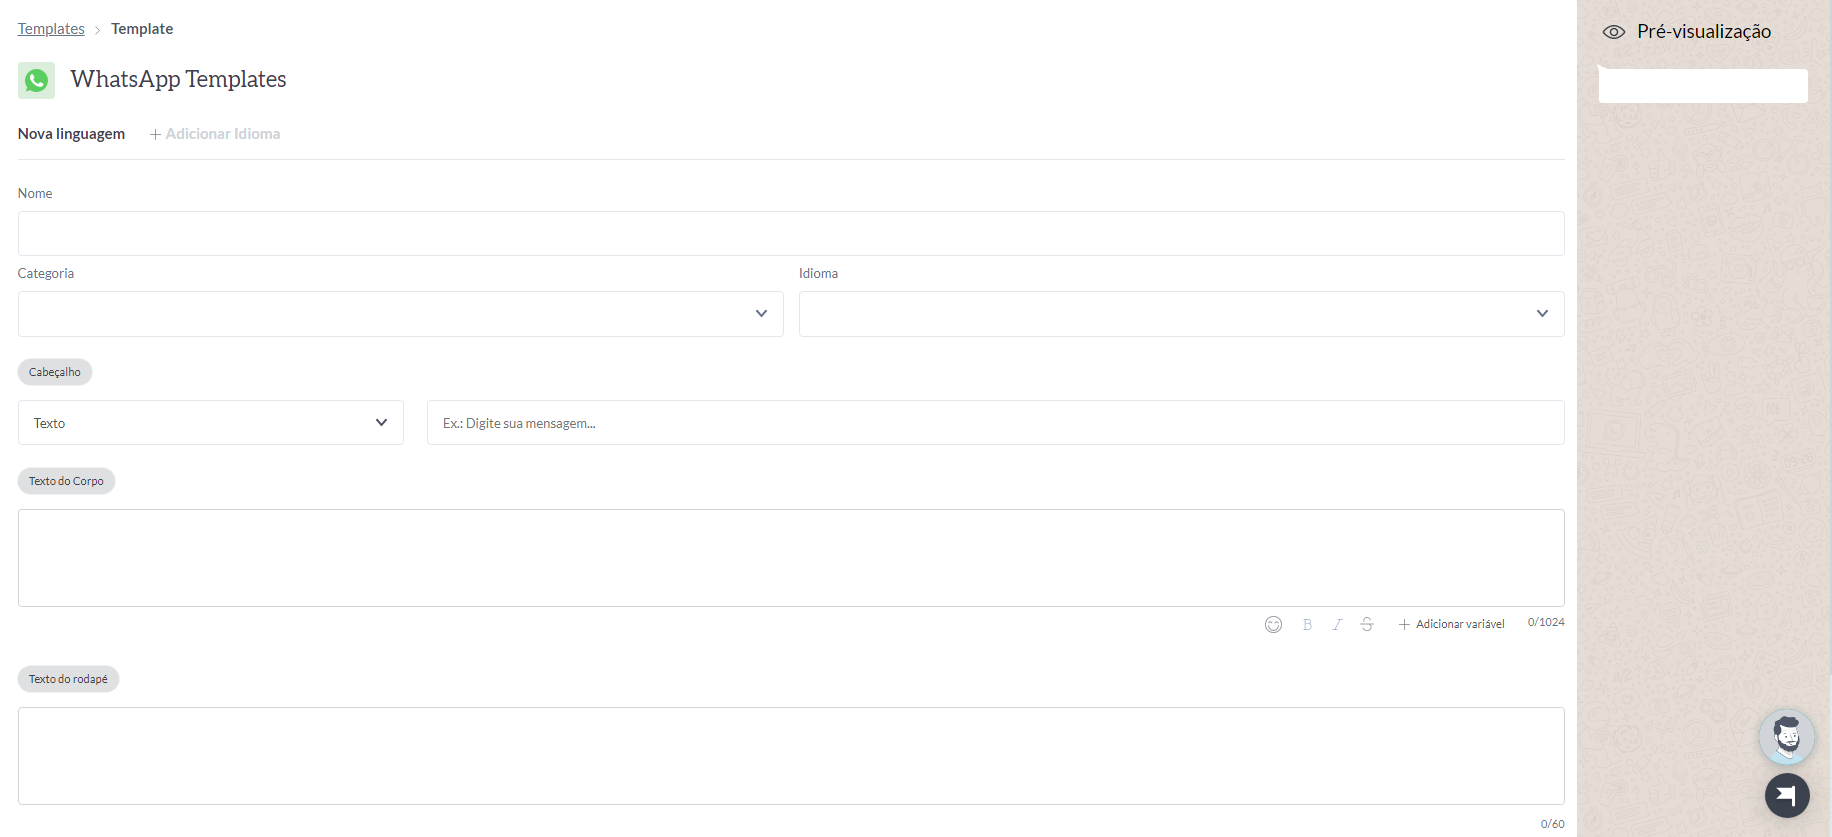Open the dark chat widget button
Viewport: 1832px width, 837px height.
coord(1787,795)
